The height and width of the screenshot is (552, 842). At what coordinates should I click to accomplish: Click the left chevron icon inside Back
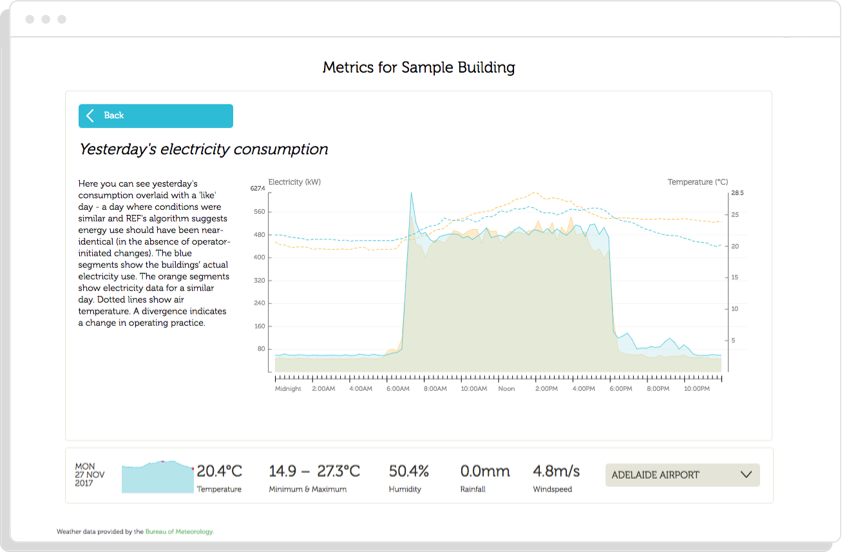click(x=90, y=116)
